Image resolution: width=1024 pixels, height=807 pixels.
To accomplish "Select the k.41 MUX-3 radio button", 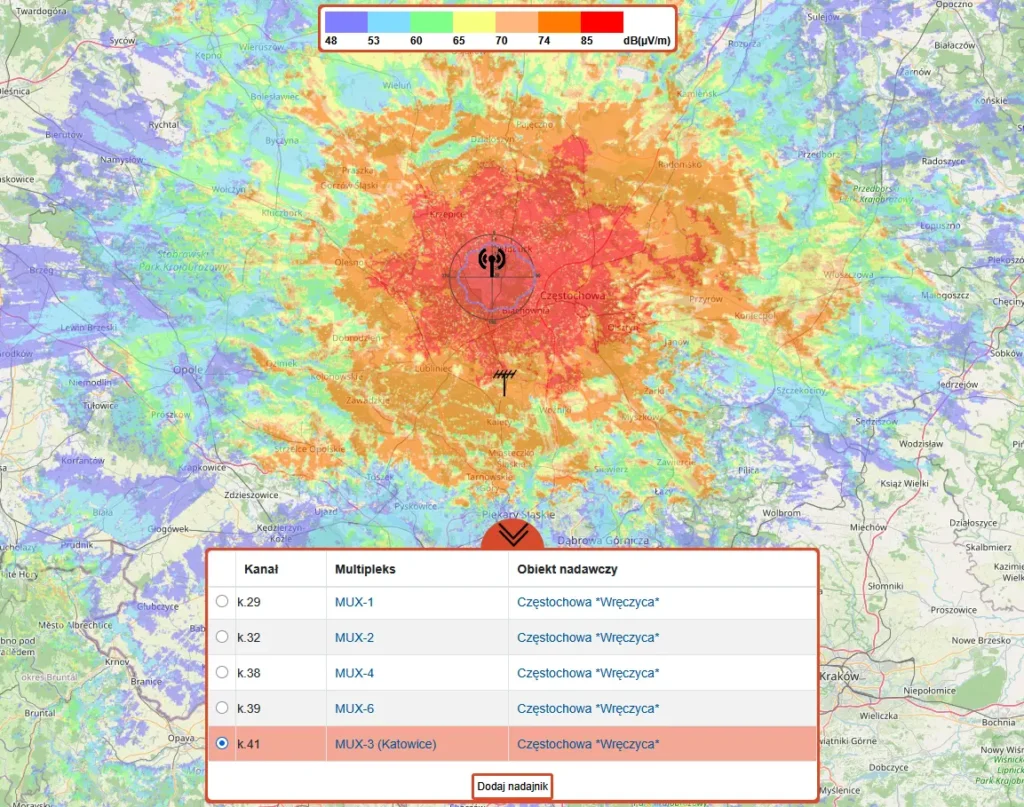I will [222, 743].
